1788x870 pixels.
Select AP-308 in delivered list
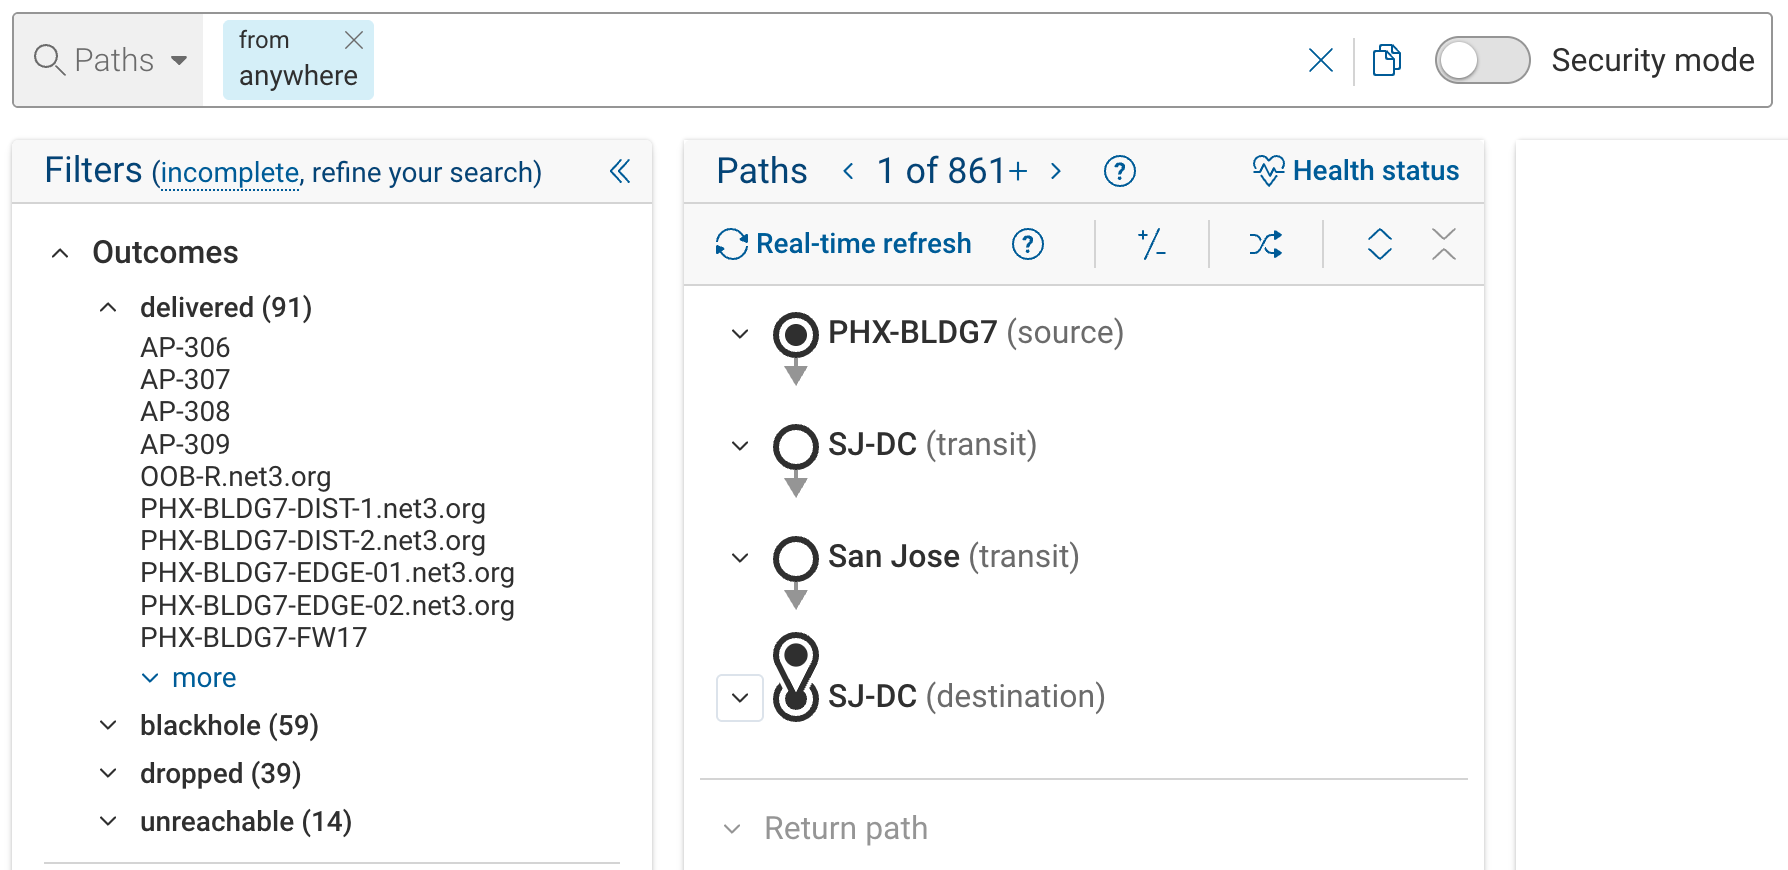click(x=185, y=411)
